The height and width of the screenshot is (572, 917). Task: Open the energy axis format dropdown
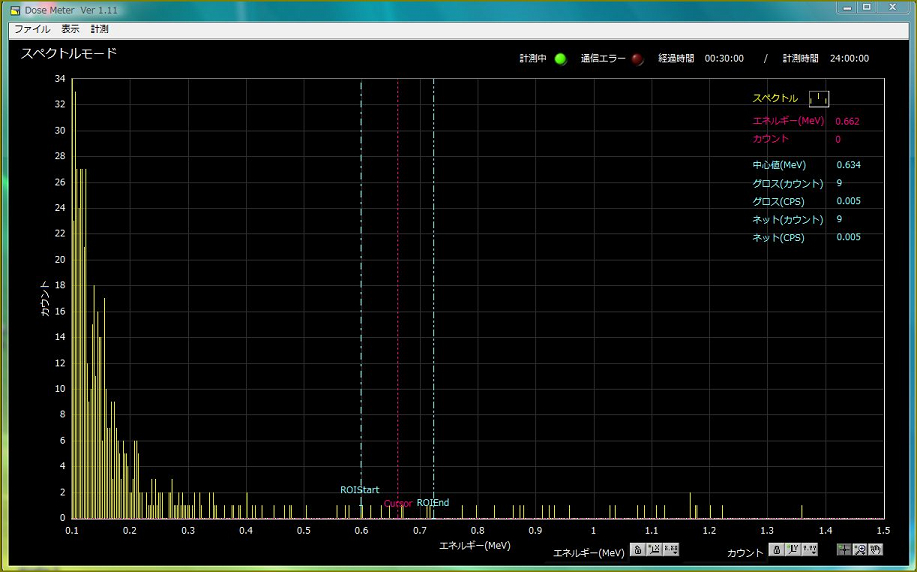[x=671, y=550]
